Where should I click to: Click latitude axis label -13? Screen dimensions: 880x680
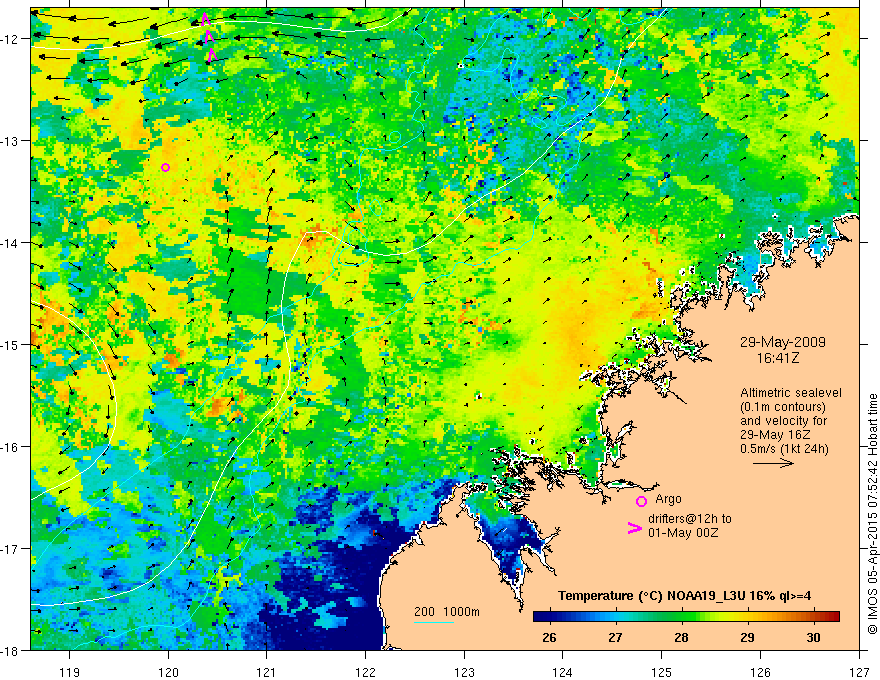(x=10, y=140)
